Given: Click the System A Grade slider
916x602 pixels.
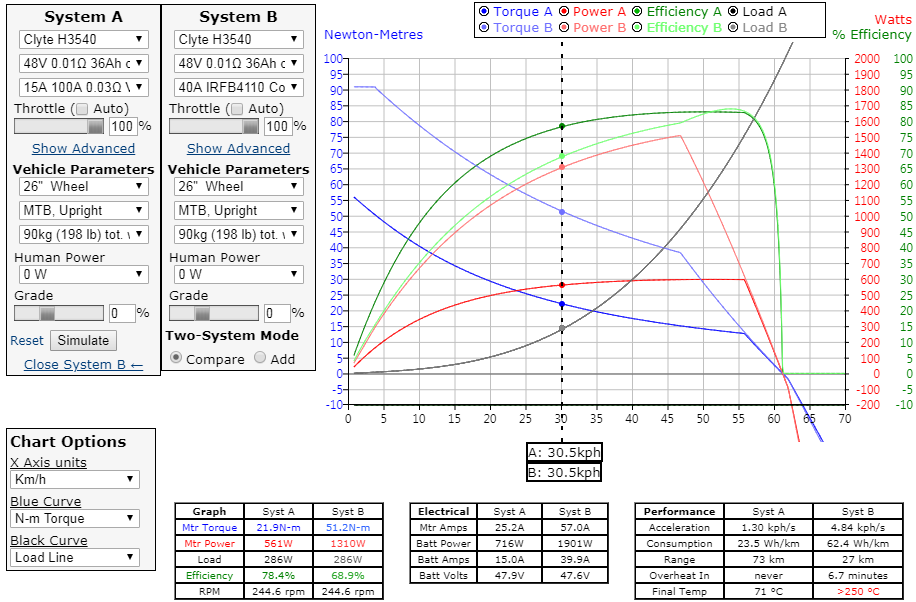Looking at the screenshot, I should 58,313.
